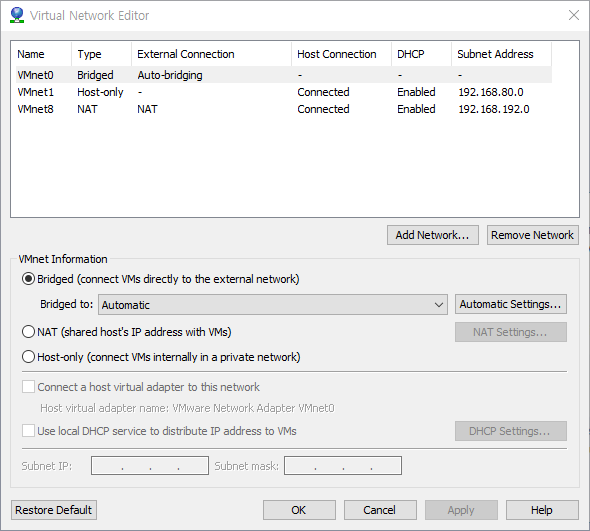
Task: Close the Virtual Network Editor window
Action: pyautogui.click(x=574, y=15)
